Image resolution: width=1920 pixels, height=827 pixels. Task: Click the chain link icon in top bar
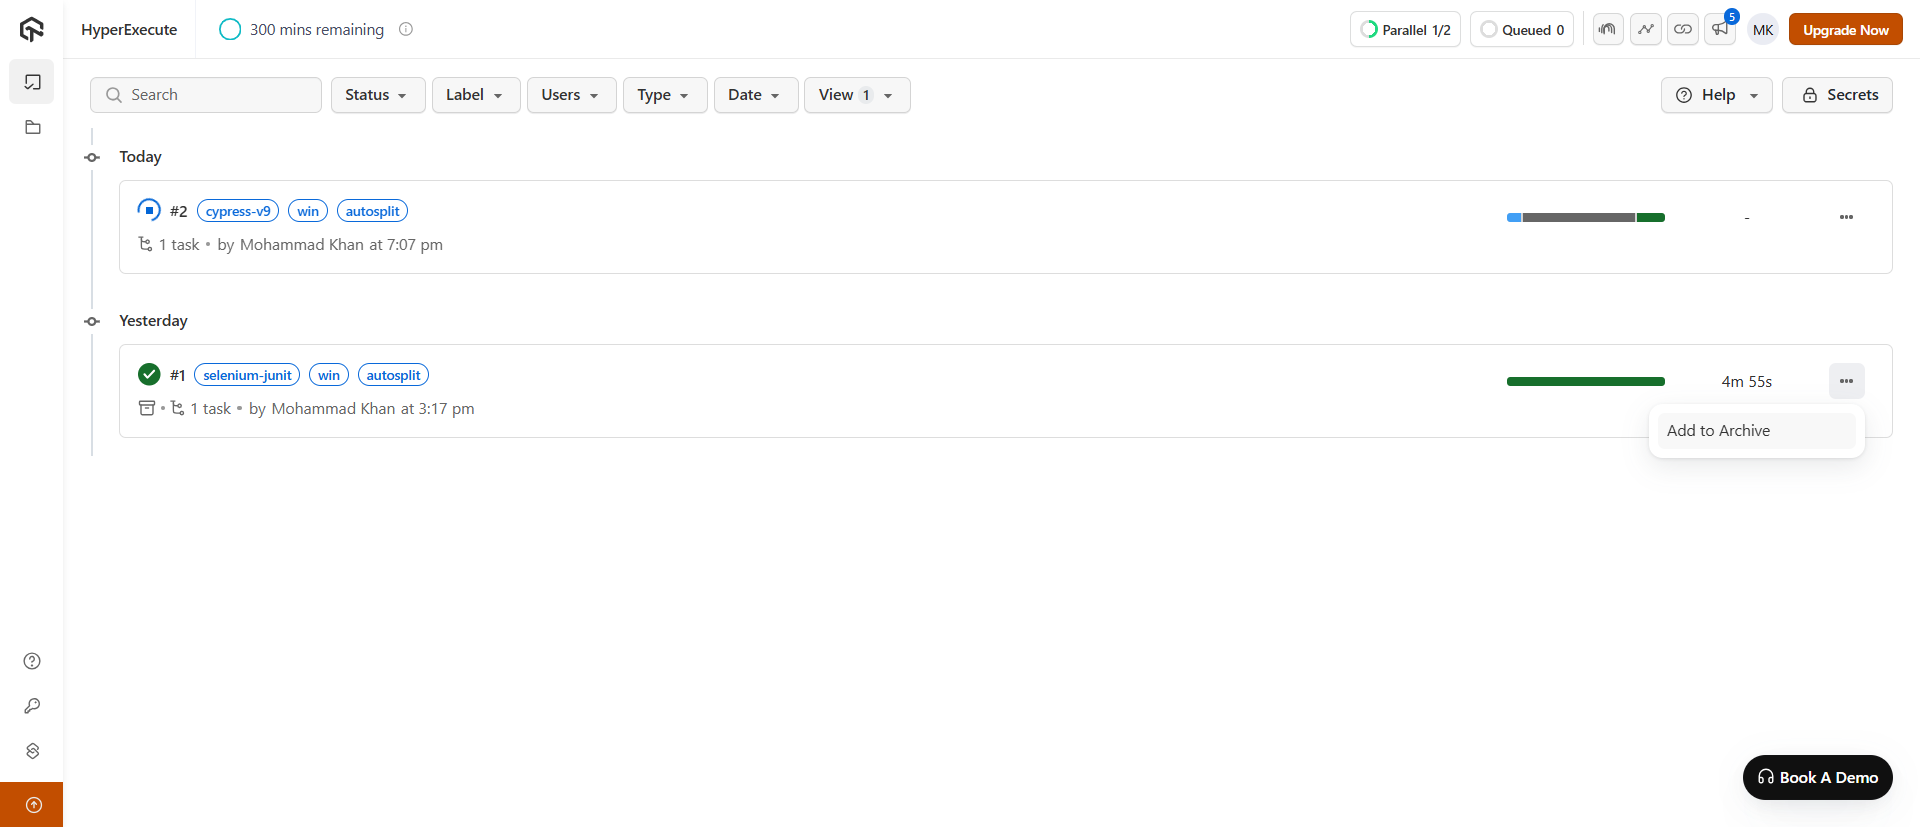coord(1683,29)
